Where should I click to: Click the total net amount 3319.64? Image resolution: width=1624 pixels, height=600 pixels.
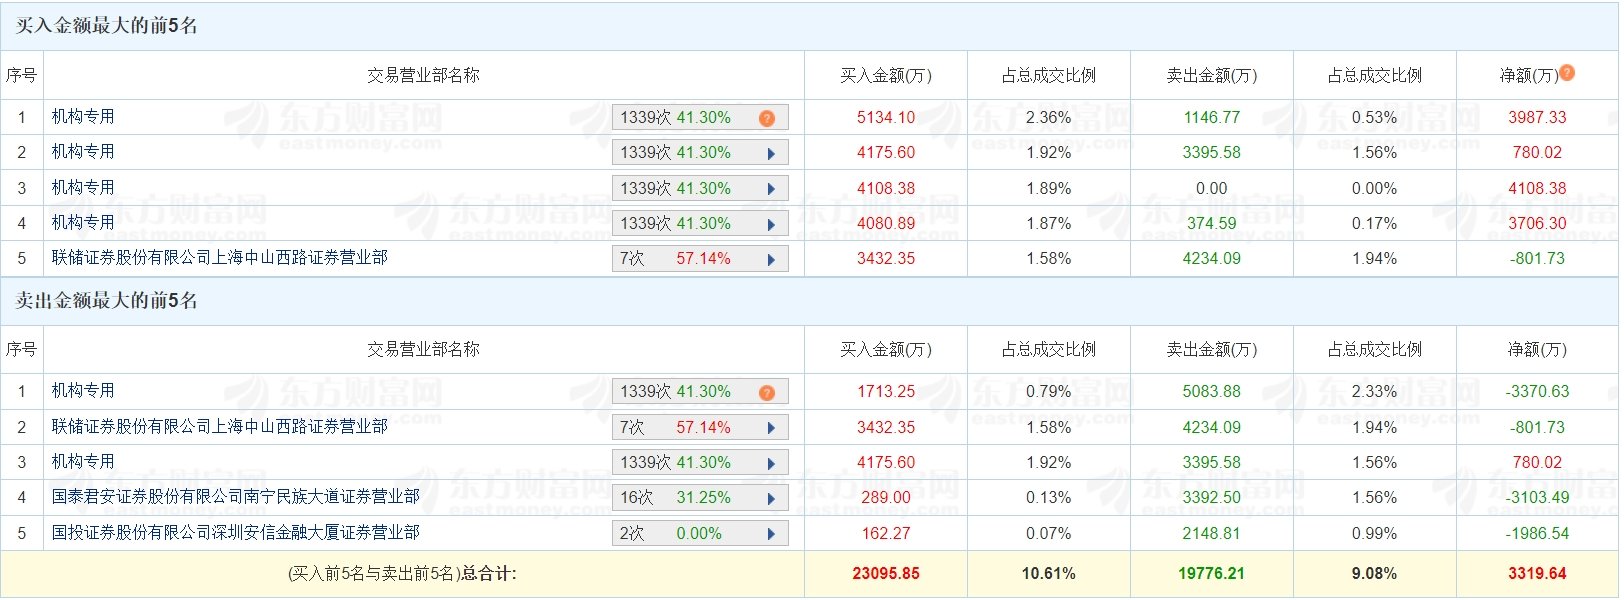point(1537,574)
